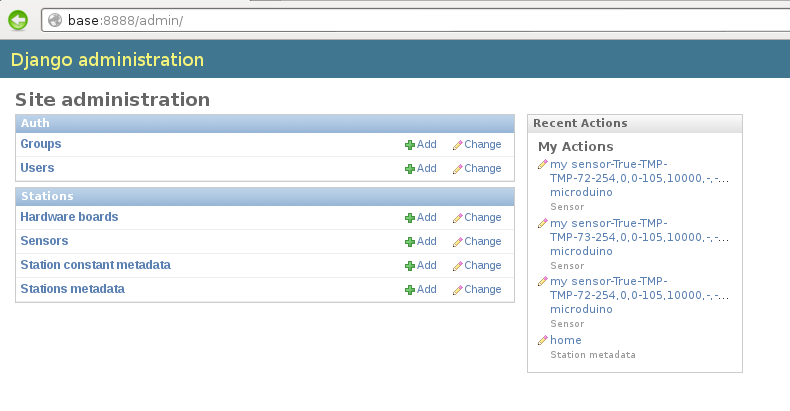Click the plus icon for Stations metadata
790x411 pixels.
pyautogui.click(x=410, y=290)
